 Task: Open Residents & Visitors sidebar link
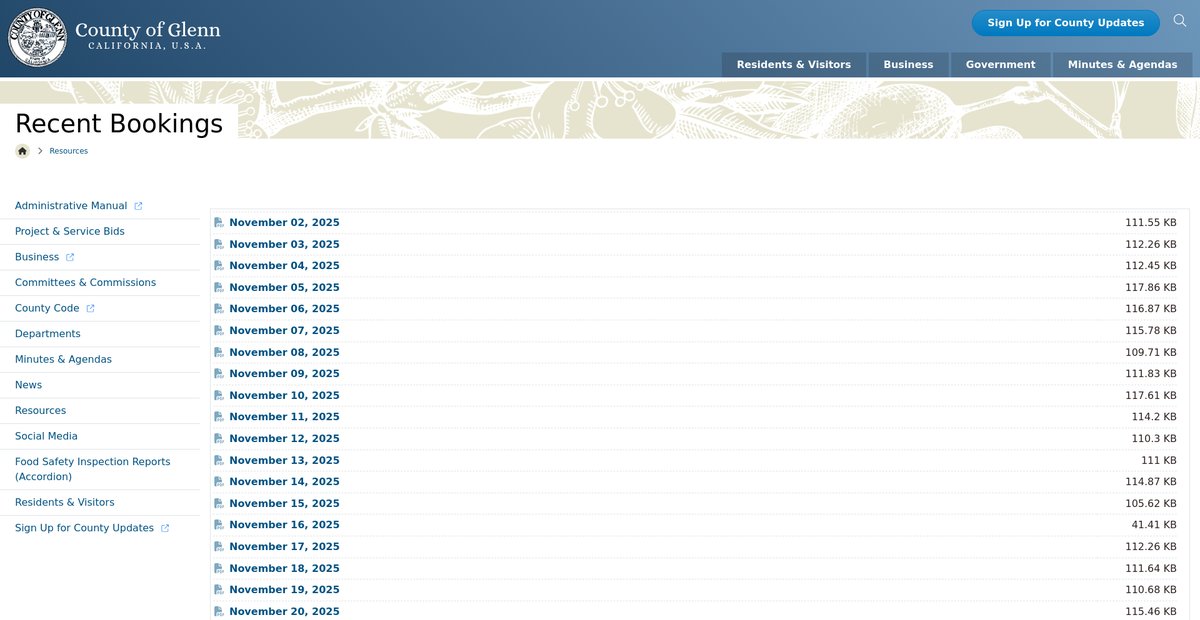pyautogui.click(x=64, y=503)
